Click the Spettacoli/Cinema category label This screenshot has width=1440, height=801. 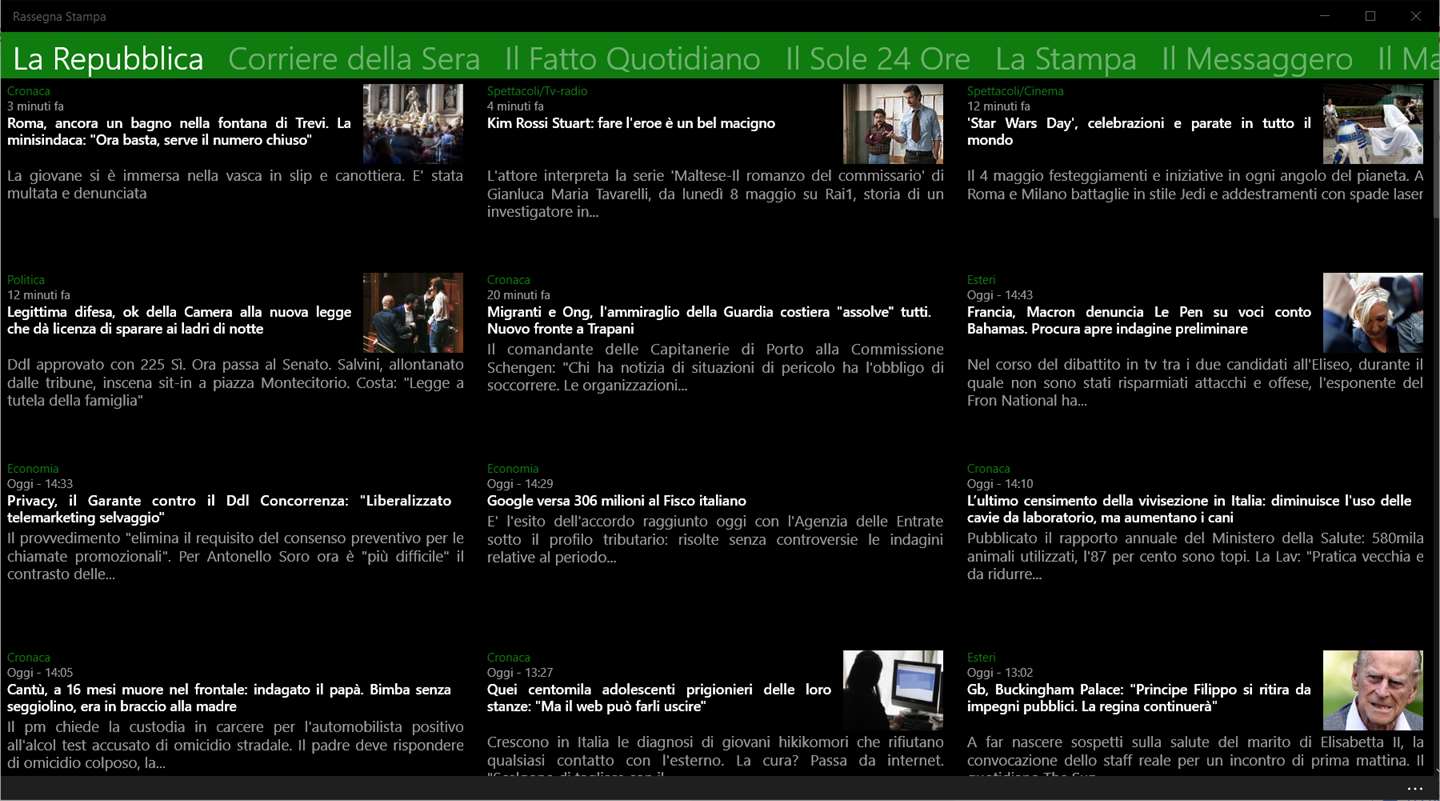pos(1015,91)
